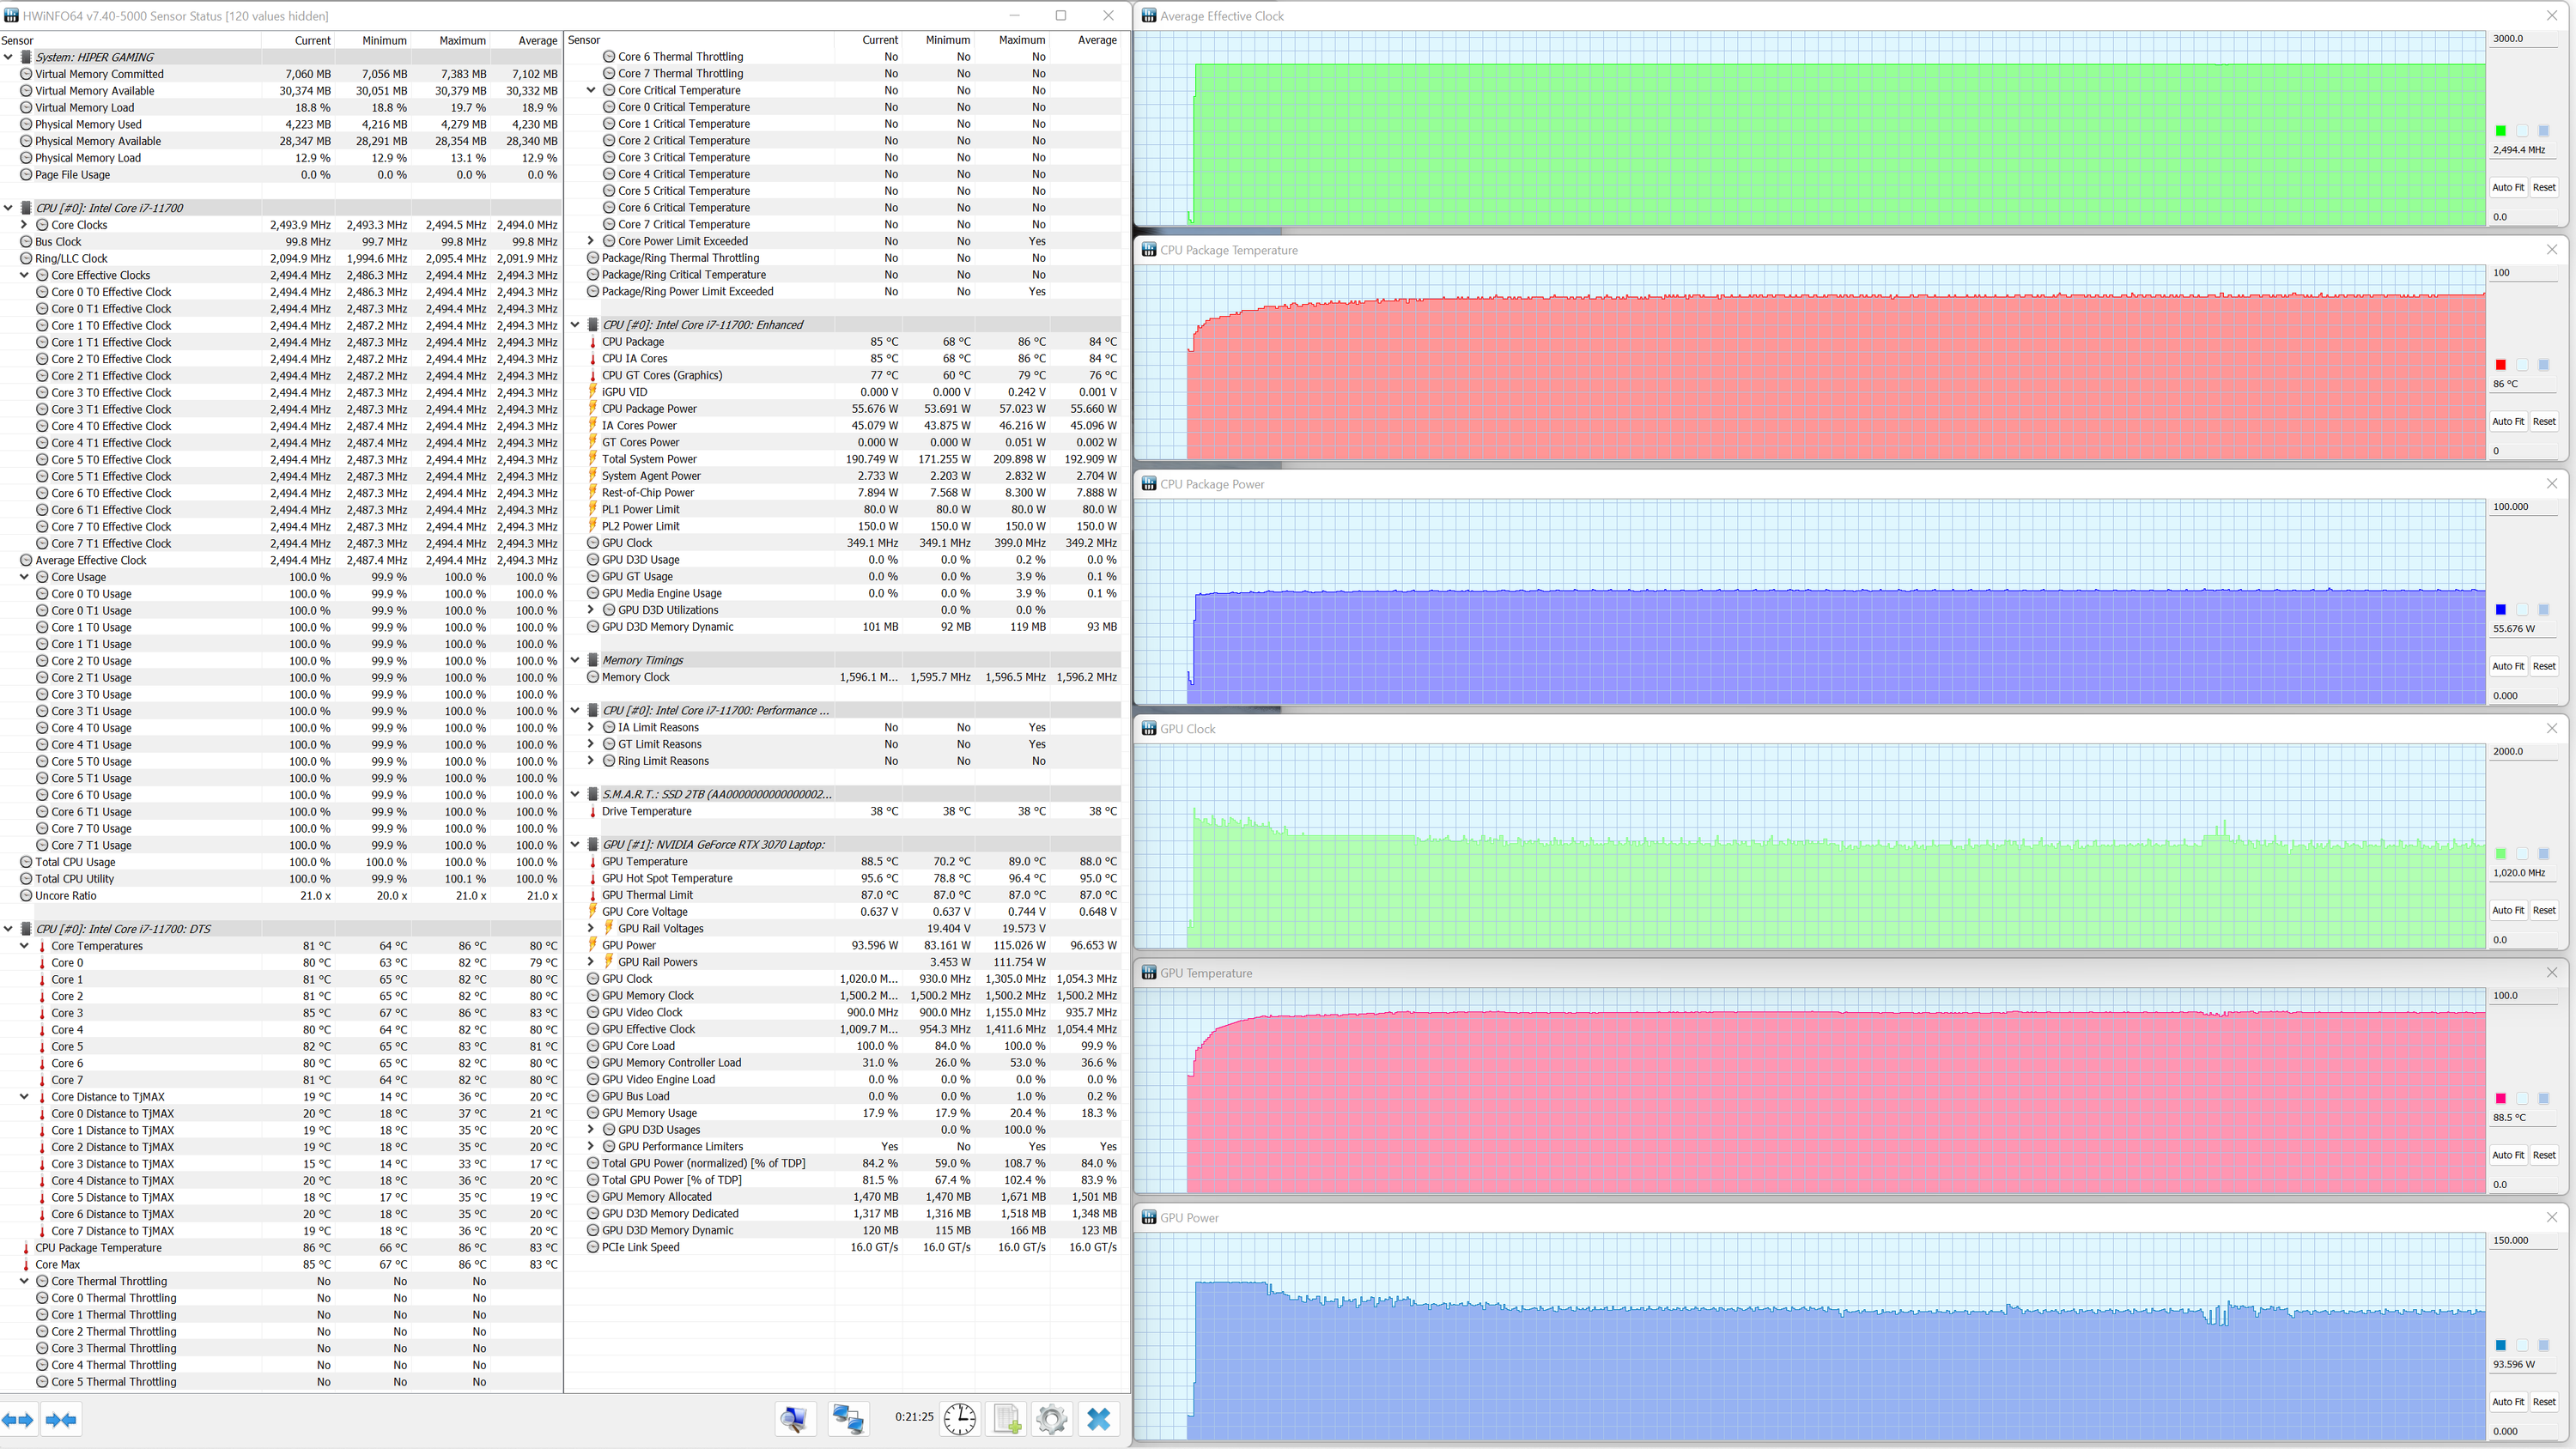The height and width of the screenshot is (1449, 2576).
Task: Expand the IA Limit Reasons entry
Action: [591, 727]
